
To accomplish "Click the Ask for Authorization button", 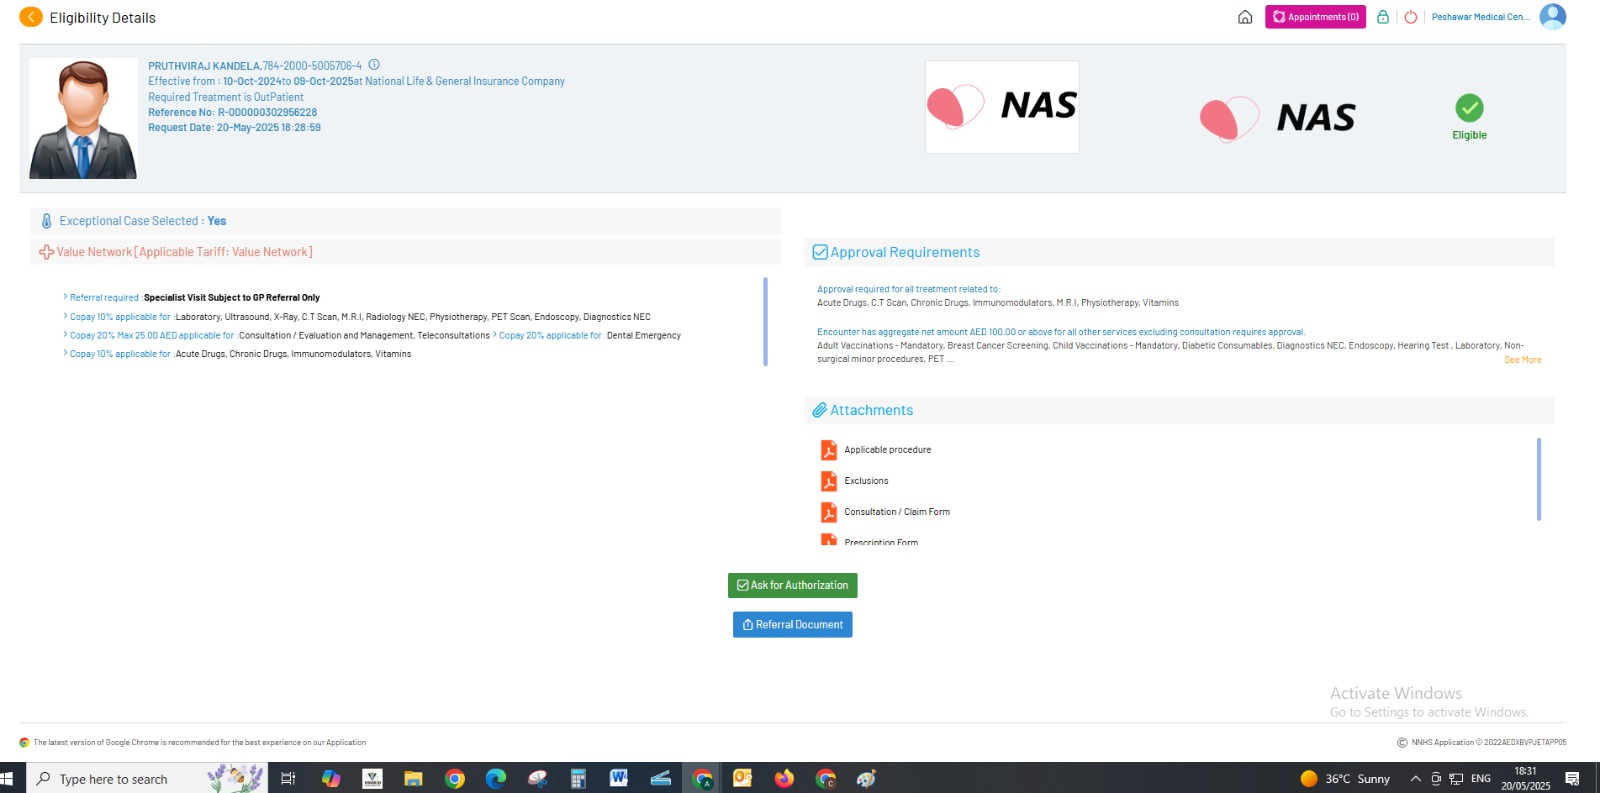I will coord(792,585).
